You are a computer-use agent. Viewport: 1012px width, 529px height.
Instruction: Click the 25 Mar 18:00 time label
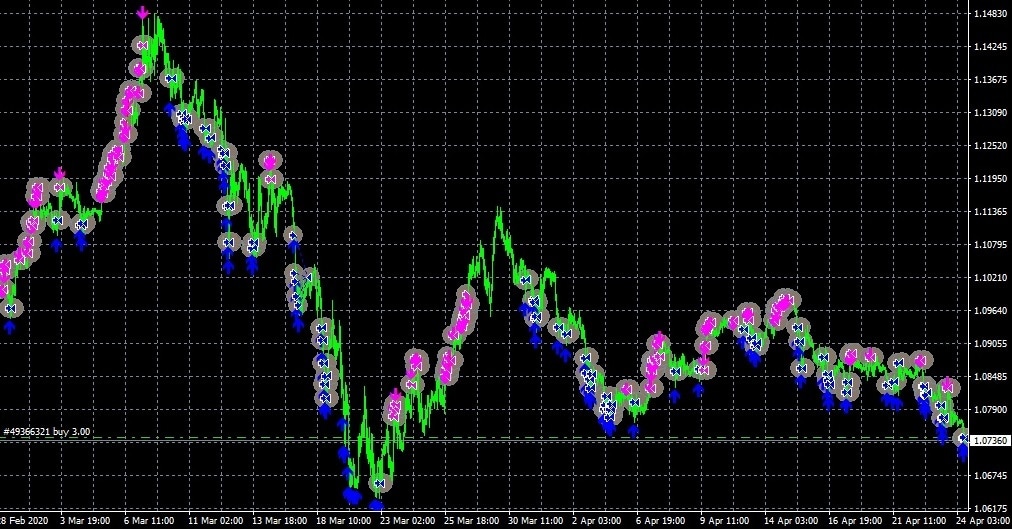471,520
